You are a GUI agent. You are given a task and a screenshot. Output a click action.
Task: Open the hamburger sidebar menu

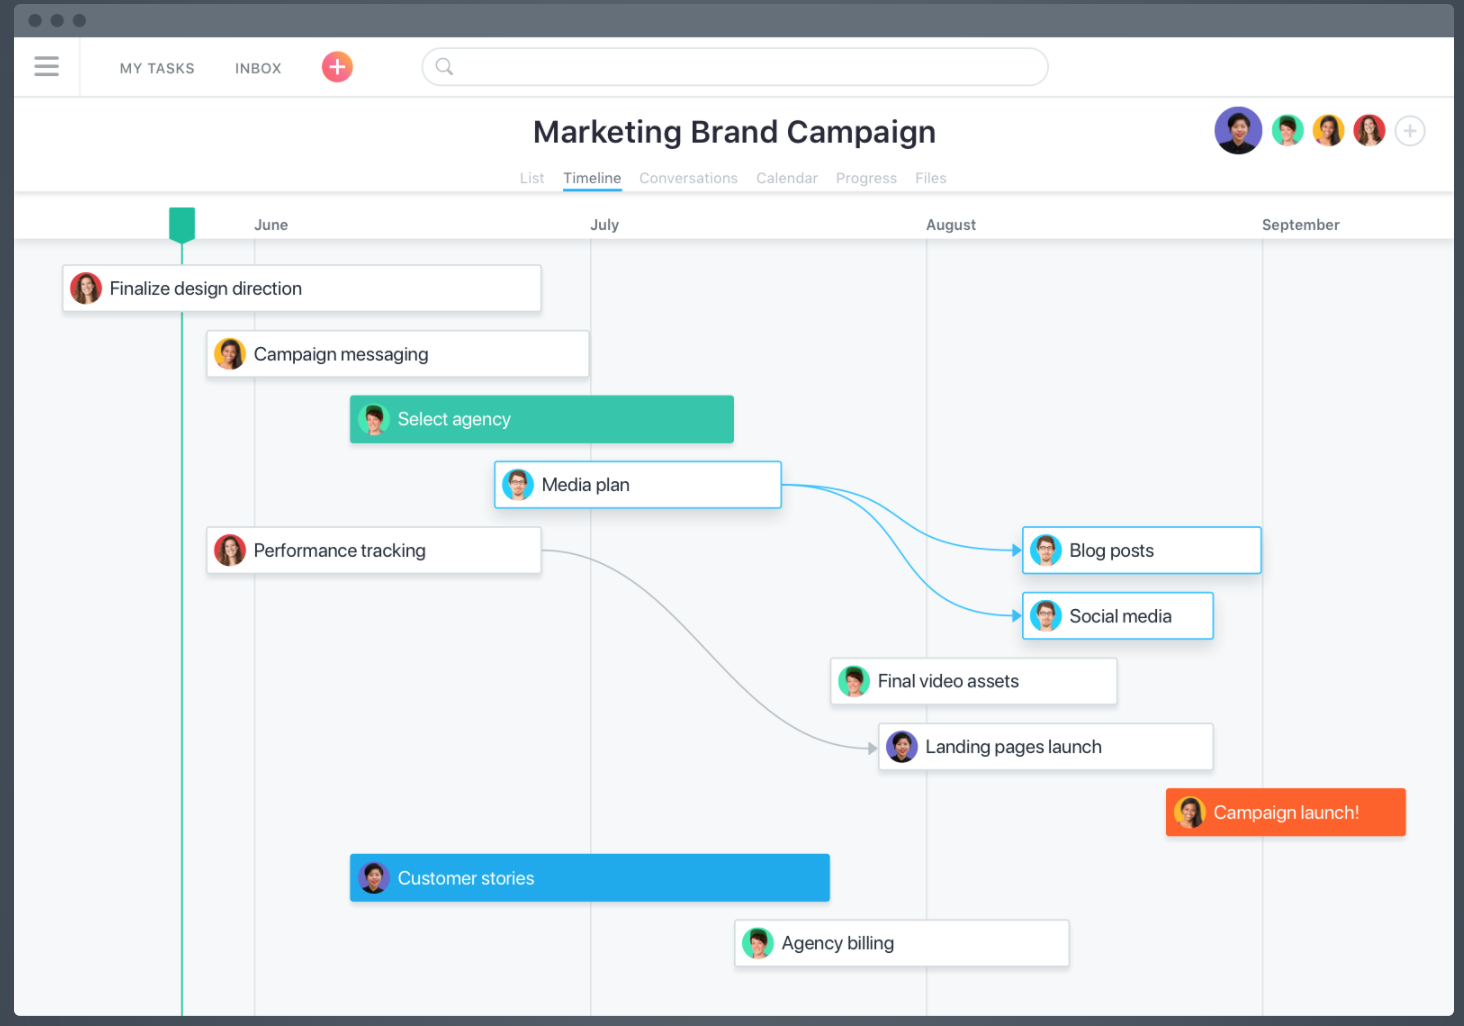pos(46,67)
